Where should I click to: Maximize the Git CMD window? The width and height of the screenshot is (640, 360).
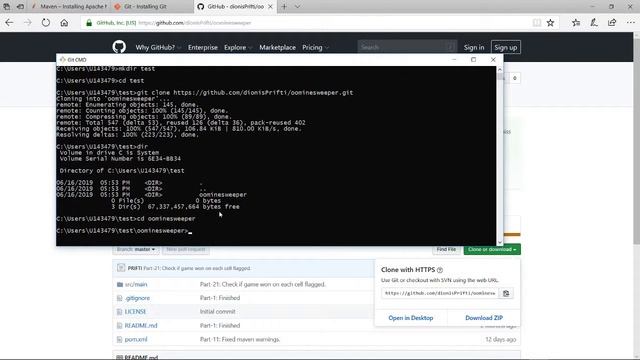[473, 60]
